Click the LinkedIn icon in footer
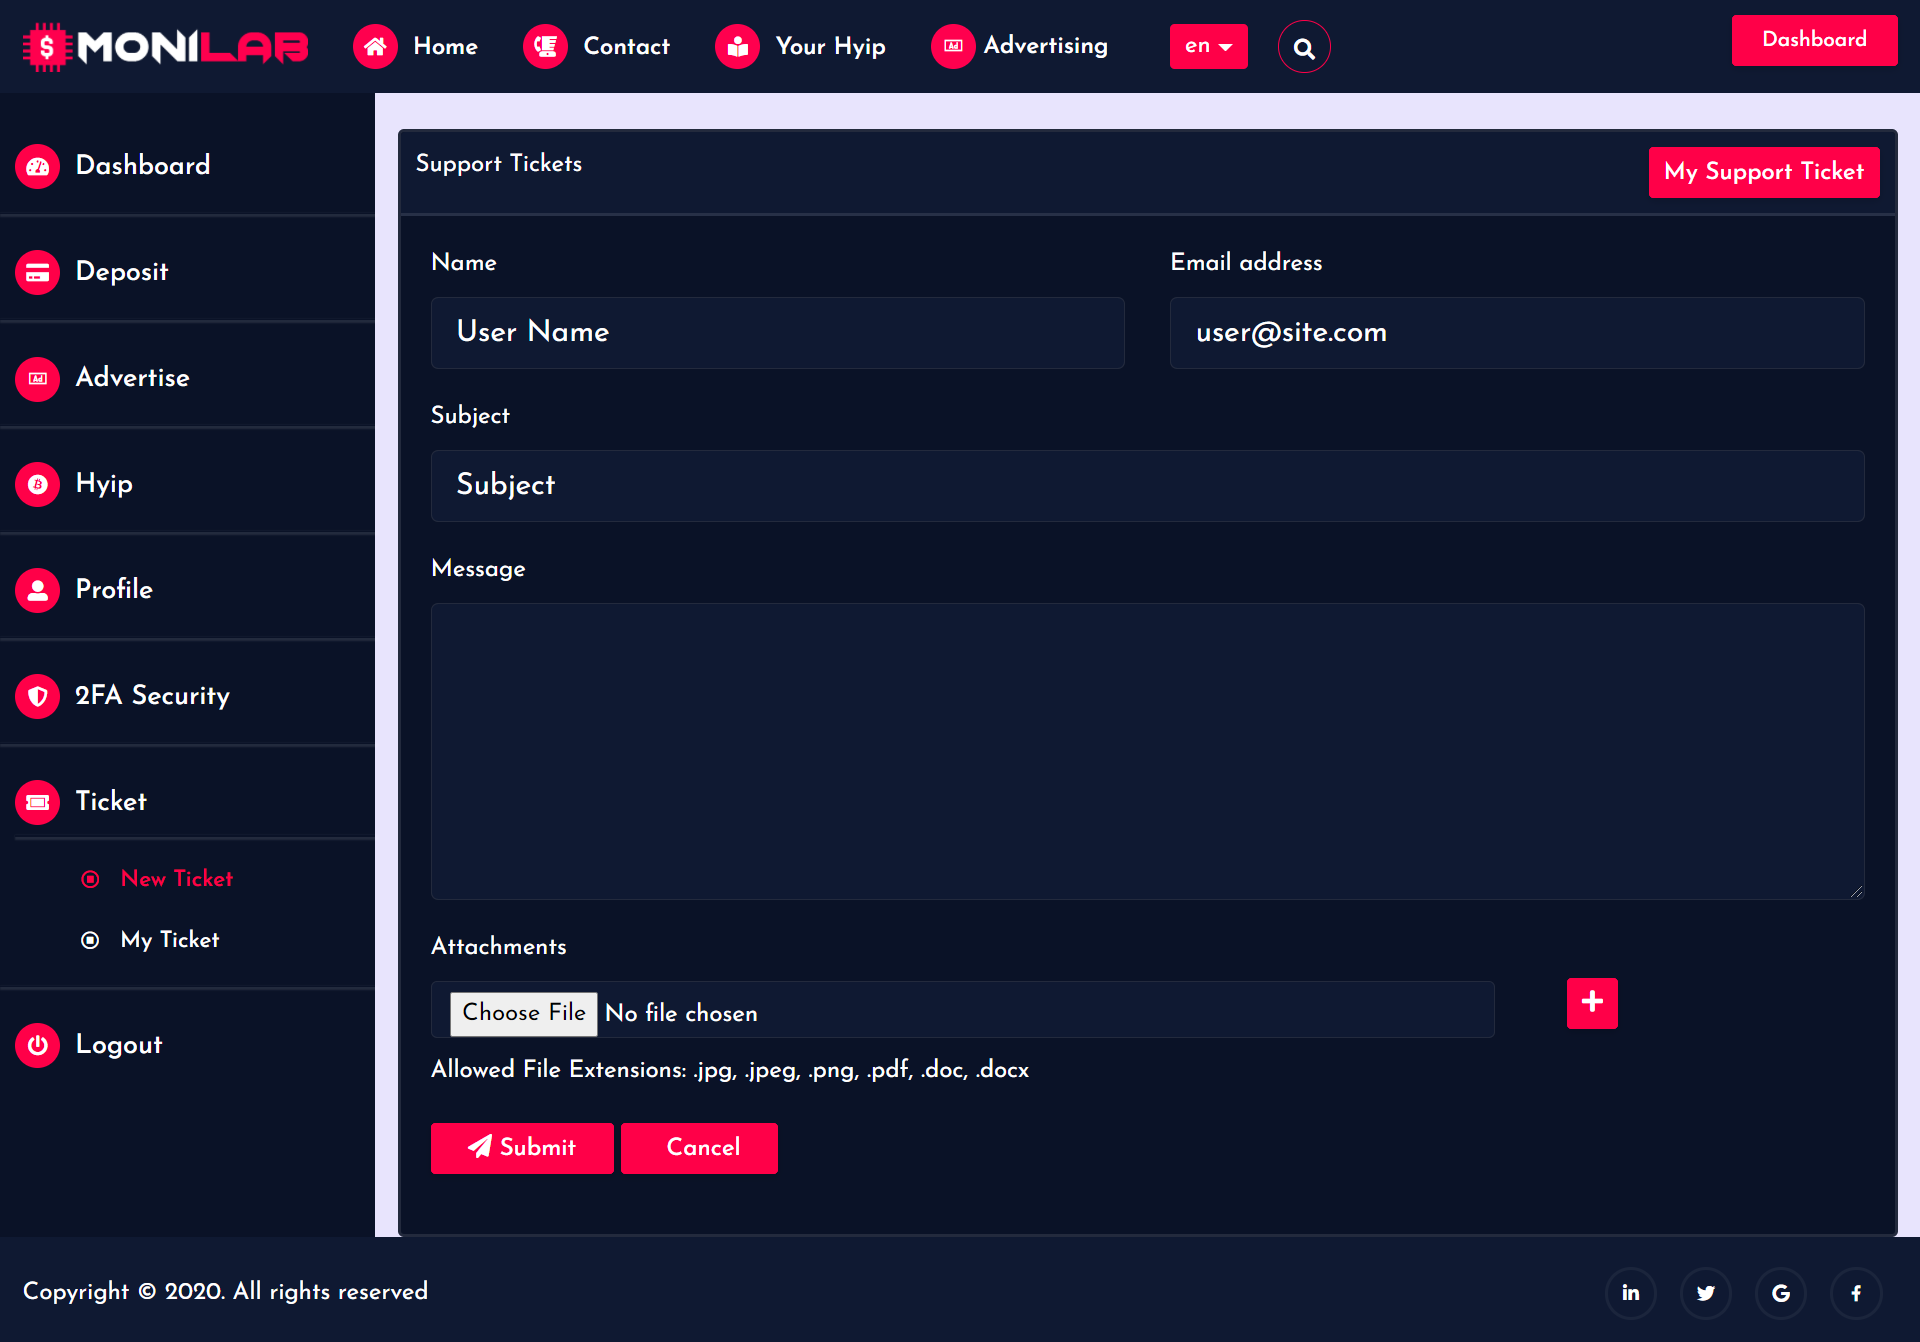The height and width of the screenshot is (1342, 1920). click(x=1630, y=1293)
